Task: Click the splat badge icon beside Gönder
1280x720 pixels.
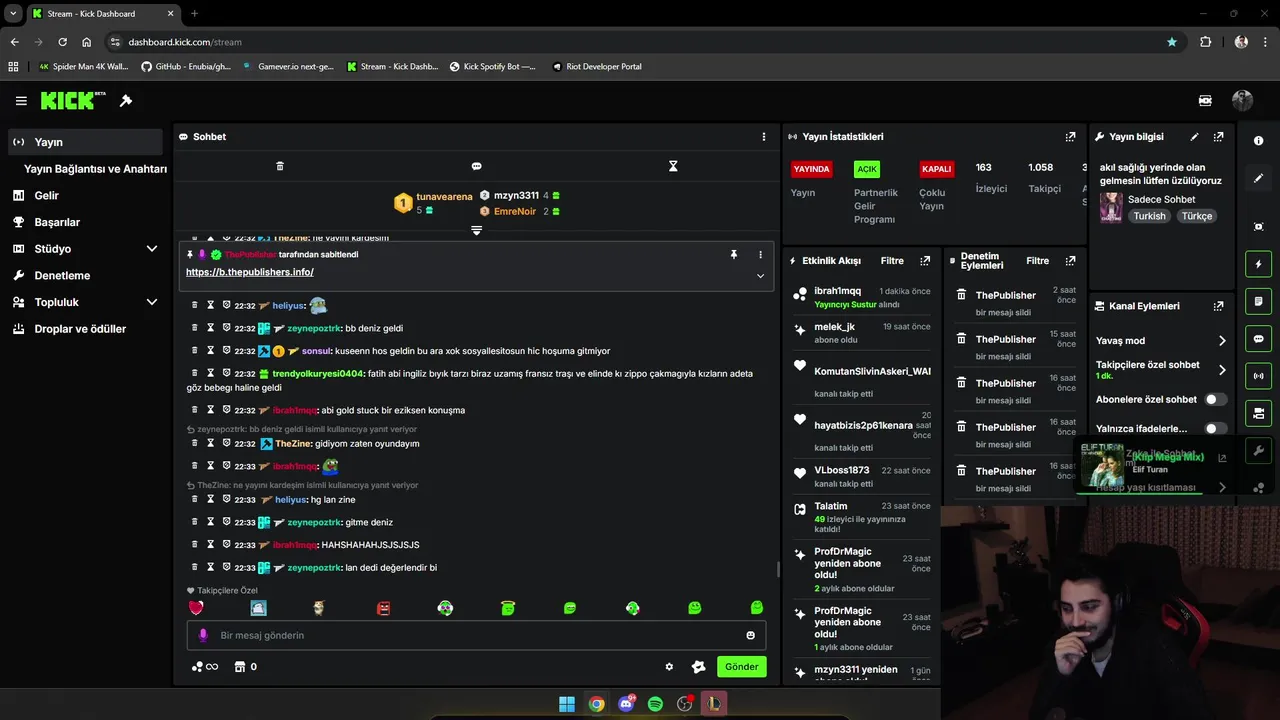Action: pos(699,667)
